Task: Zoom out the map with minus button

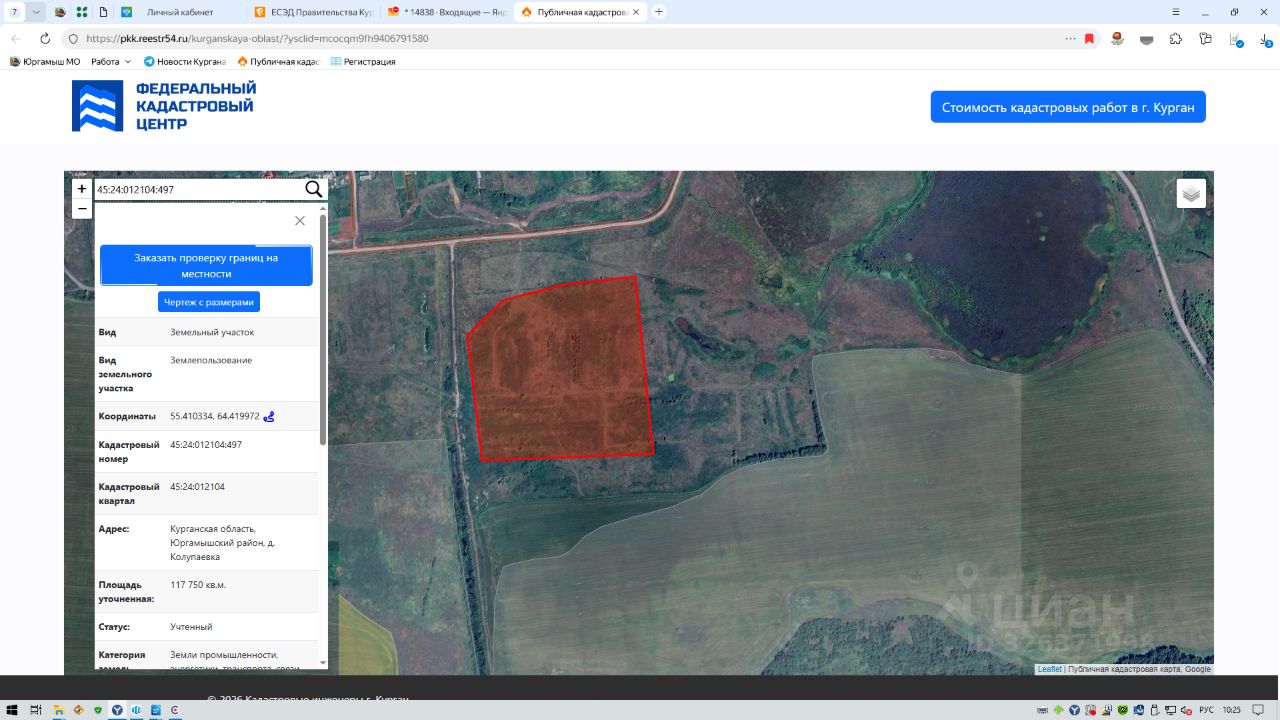Action: [82, 209]
